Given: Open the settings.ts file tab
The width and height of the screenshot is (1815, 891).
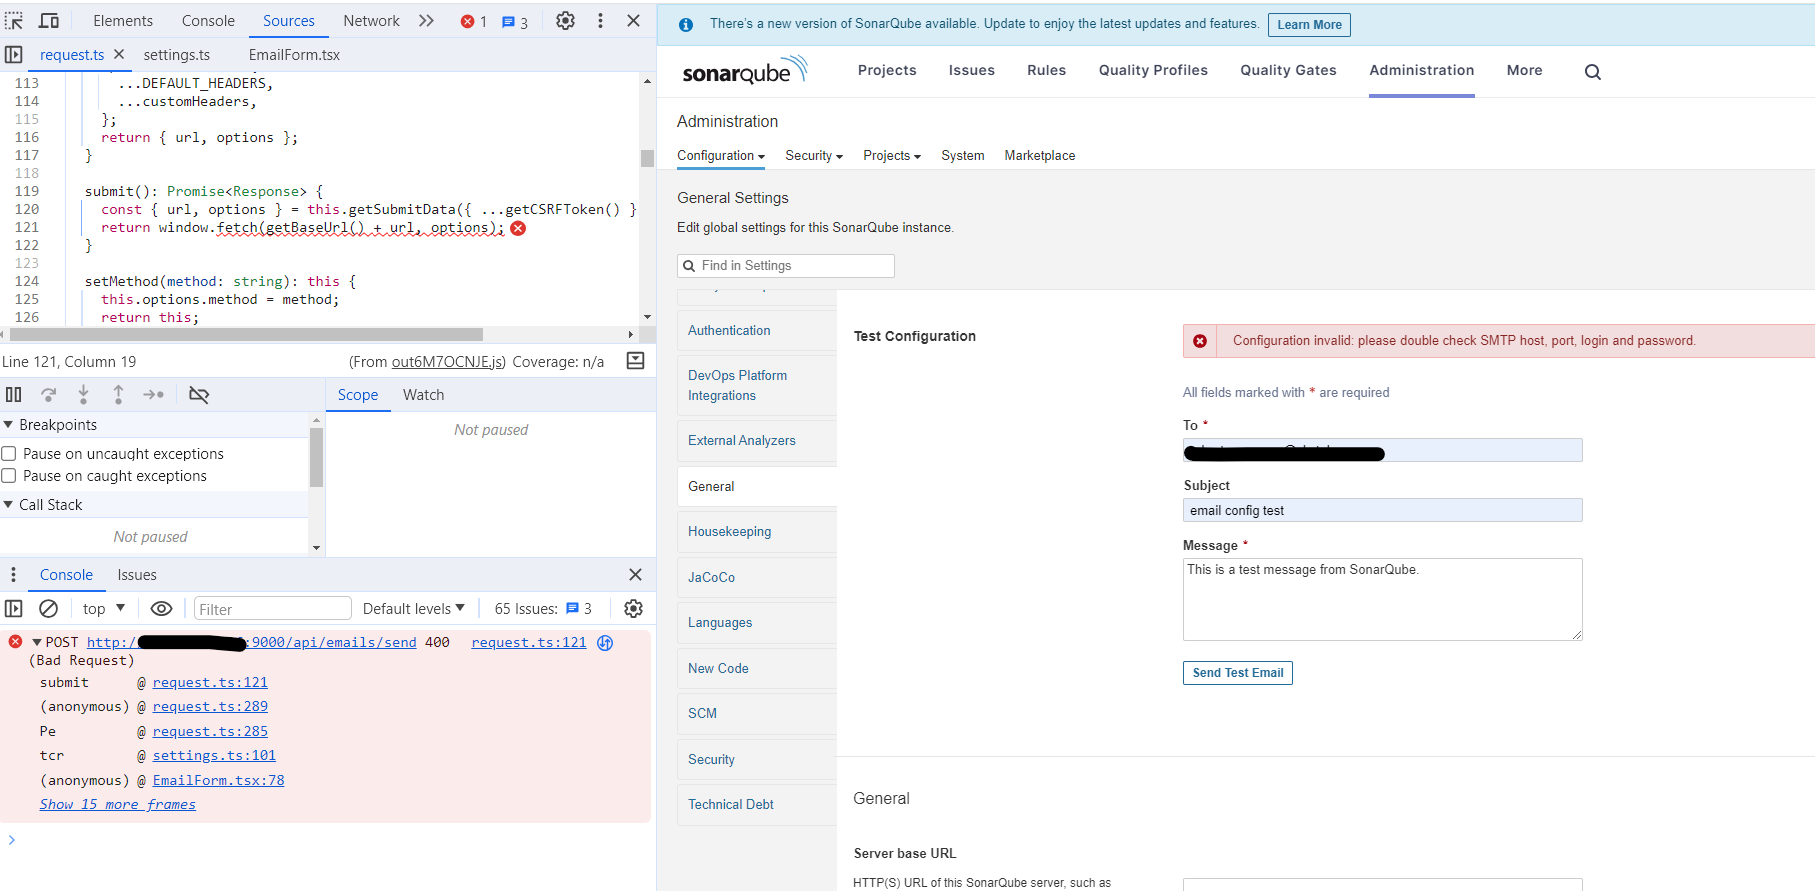Looking at the screenshot, I should 177,55.
